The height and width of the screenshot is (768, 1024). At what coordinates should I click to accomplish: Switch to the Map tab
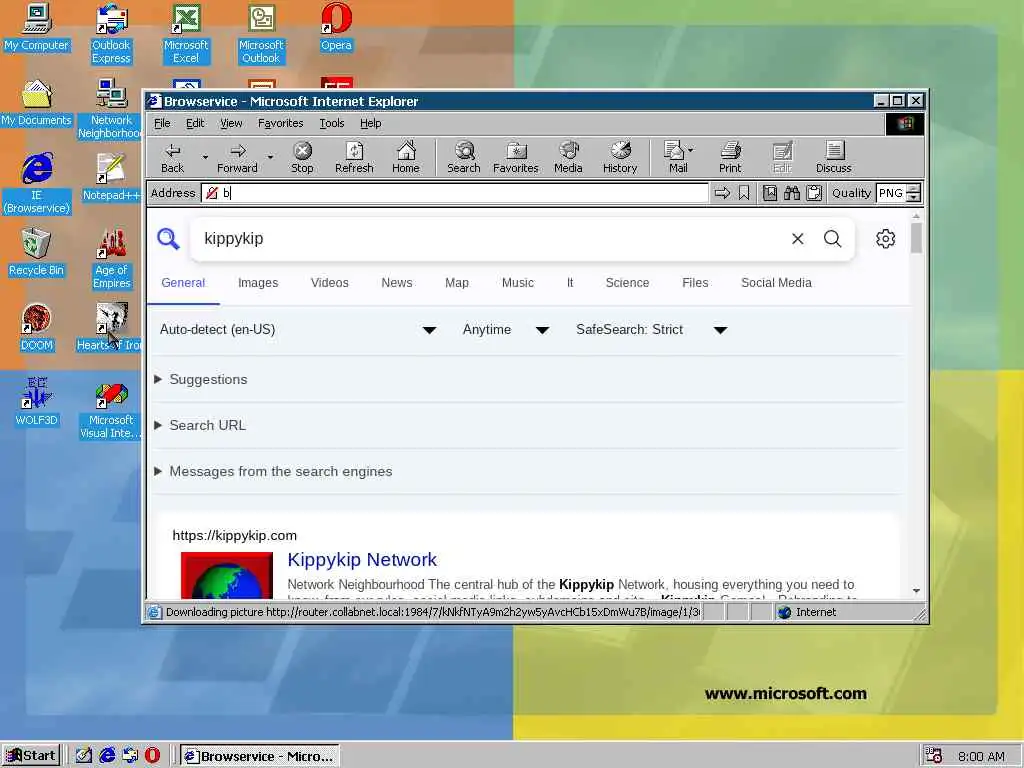[x=456, y=283]
